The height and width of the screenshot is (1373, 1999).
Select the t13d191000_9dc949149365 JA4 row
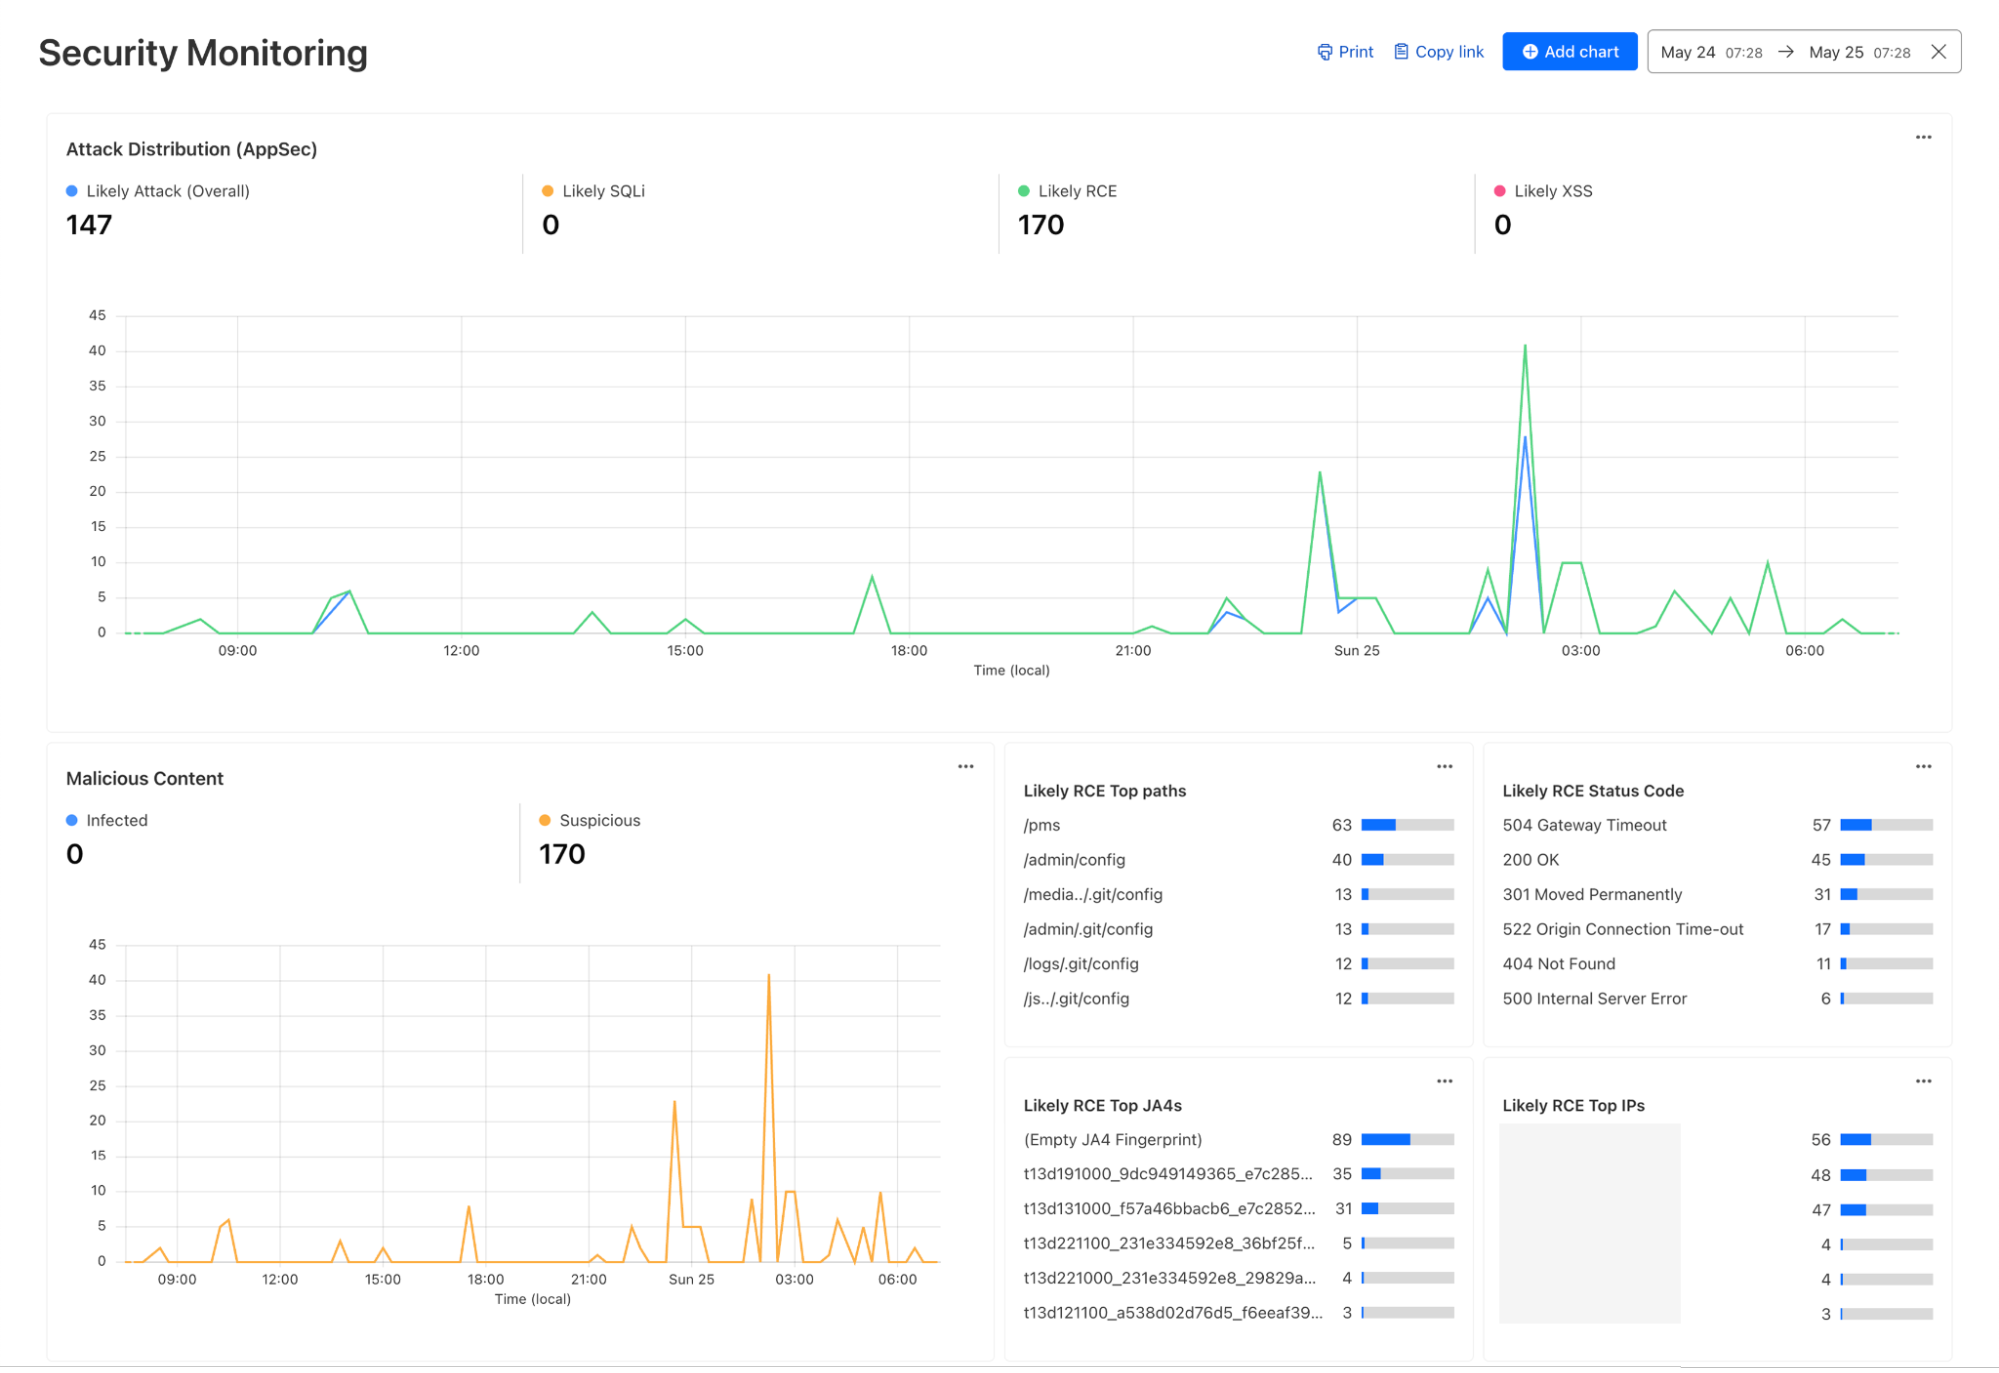pos(1238,1174)
